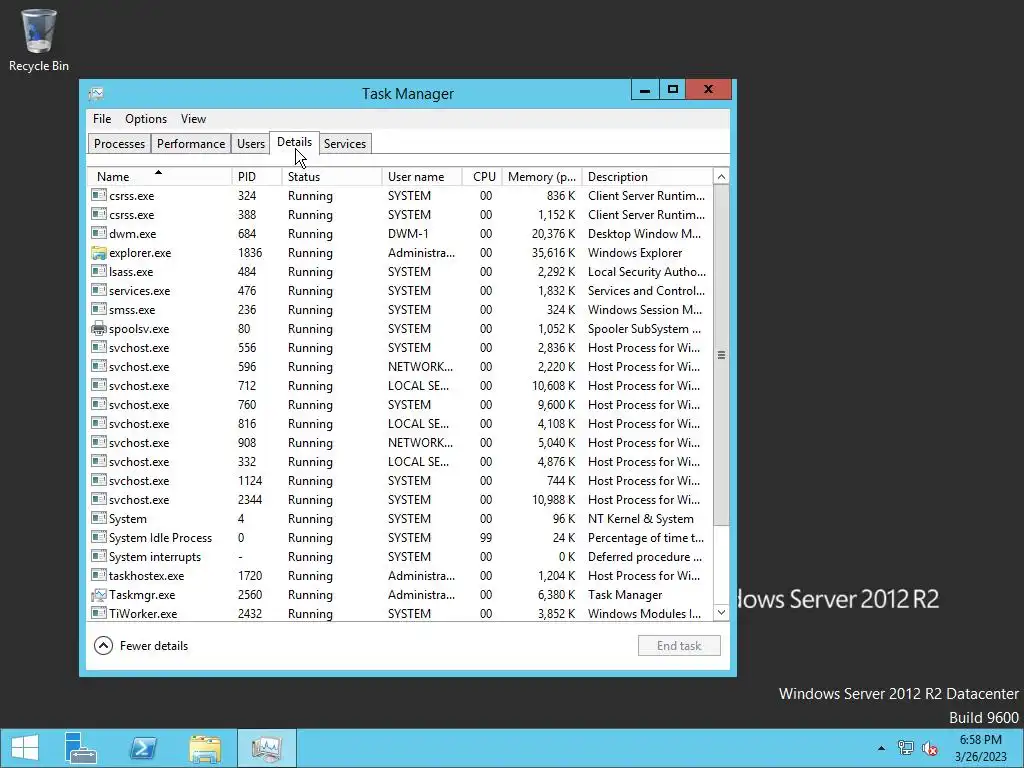1024x768 pixels.
Task: Click the scrollbar up arrow
Action: click(721, 176)
